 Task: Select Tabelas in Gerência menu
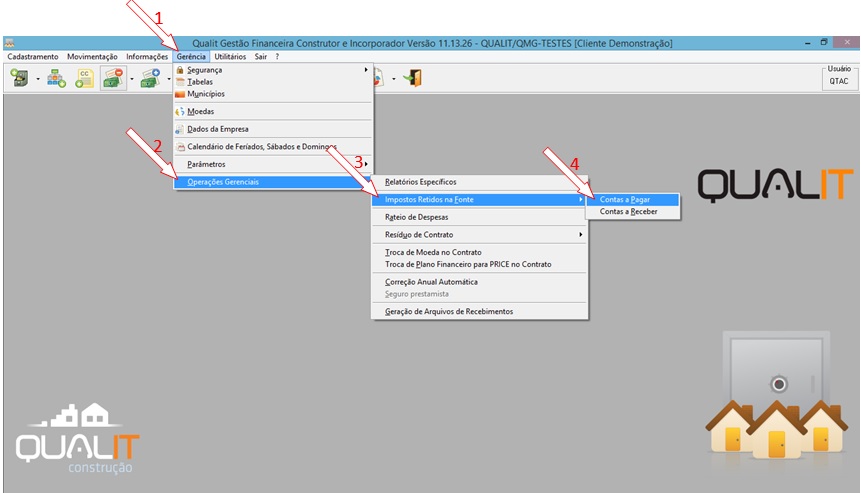(x=273, y=82)
